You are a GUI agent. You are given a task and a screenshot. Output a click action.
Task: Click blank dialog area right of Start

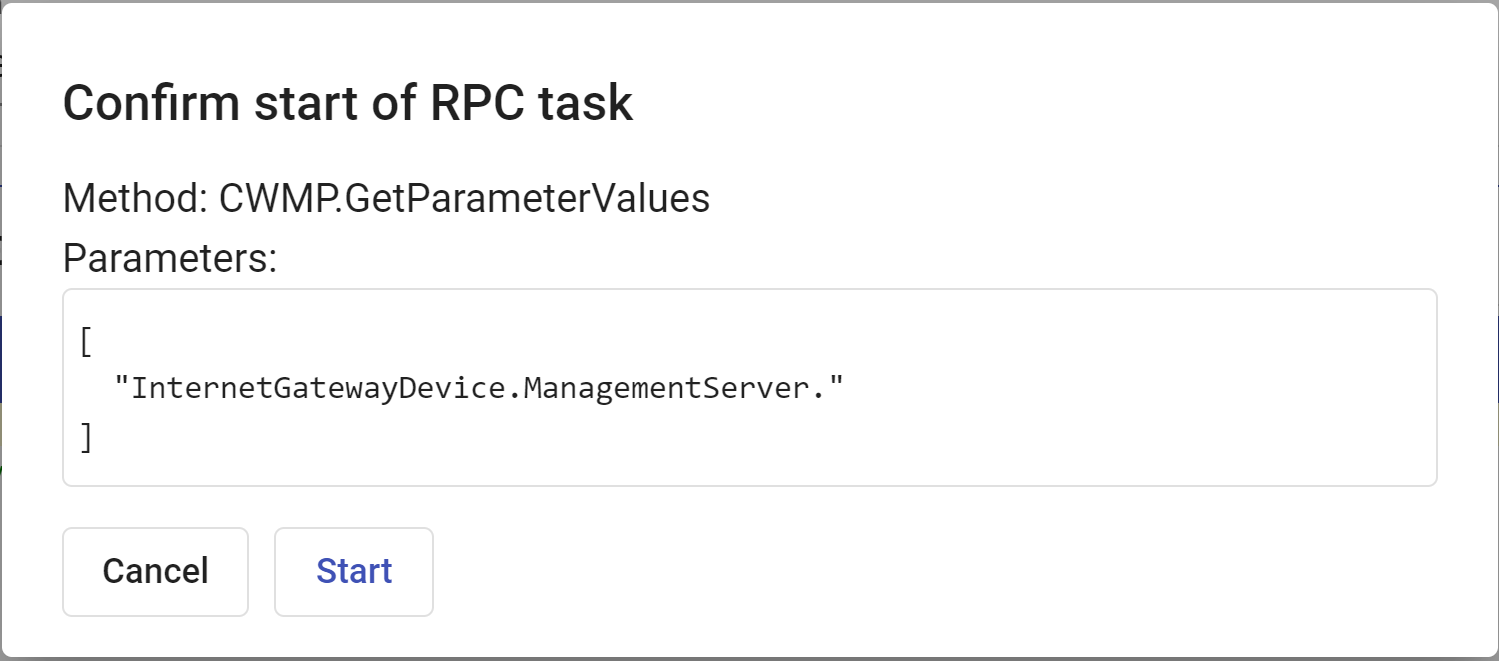pyautogui.click(x=900, y=571)
